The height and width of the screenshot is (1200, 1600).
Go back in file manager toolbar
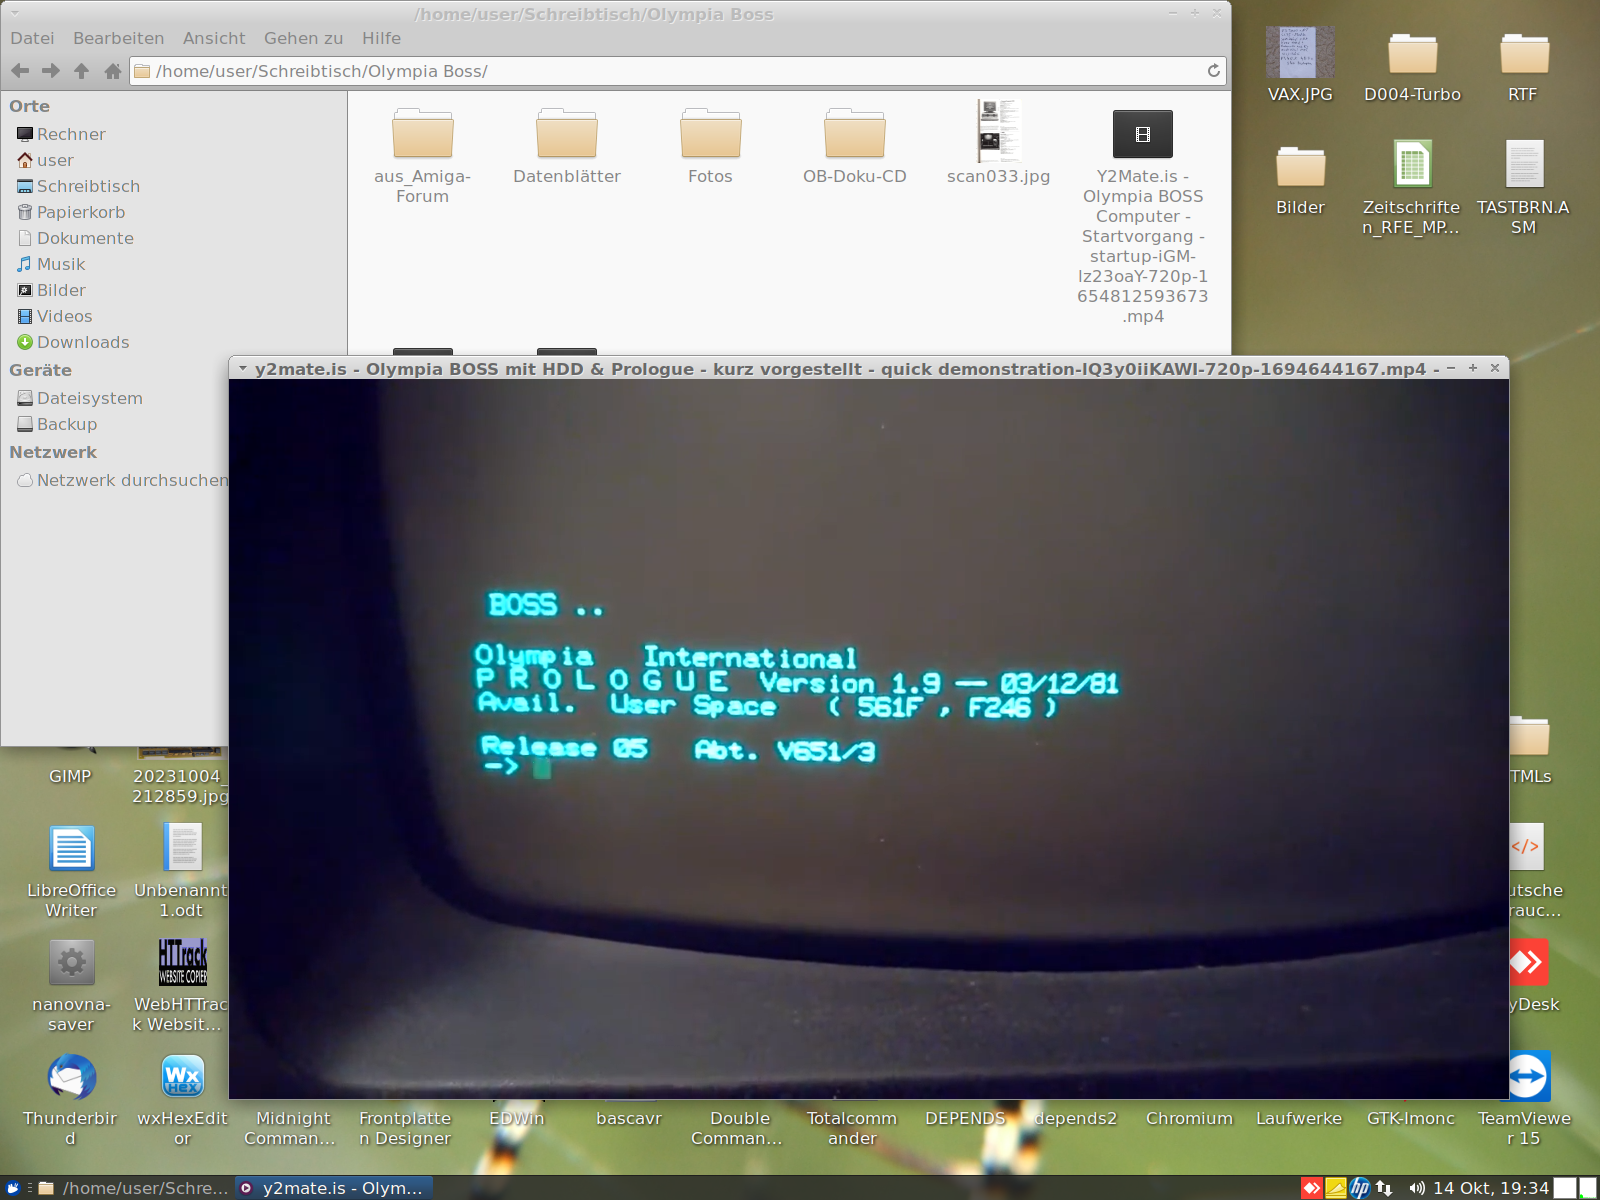click(x=20, y=71)
